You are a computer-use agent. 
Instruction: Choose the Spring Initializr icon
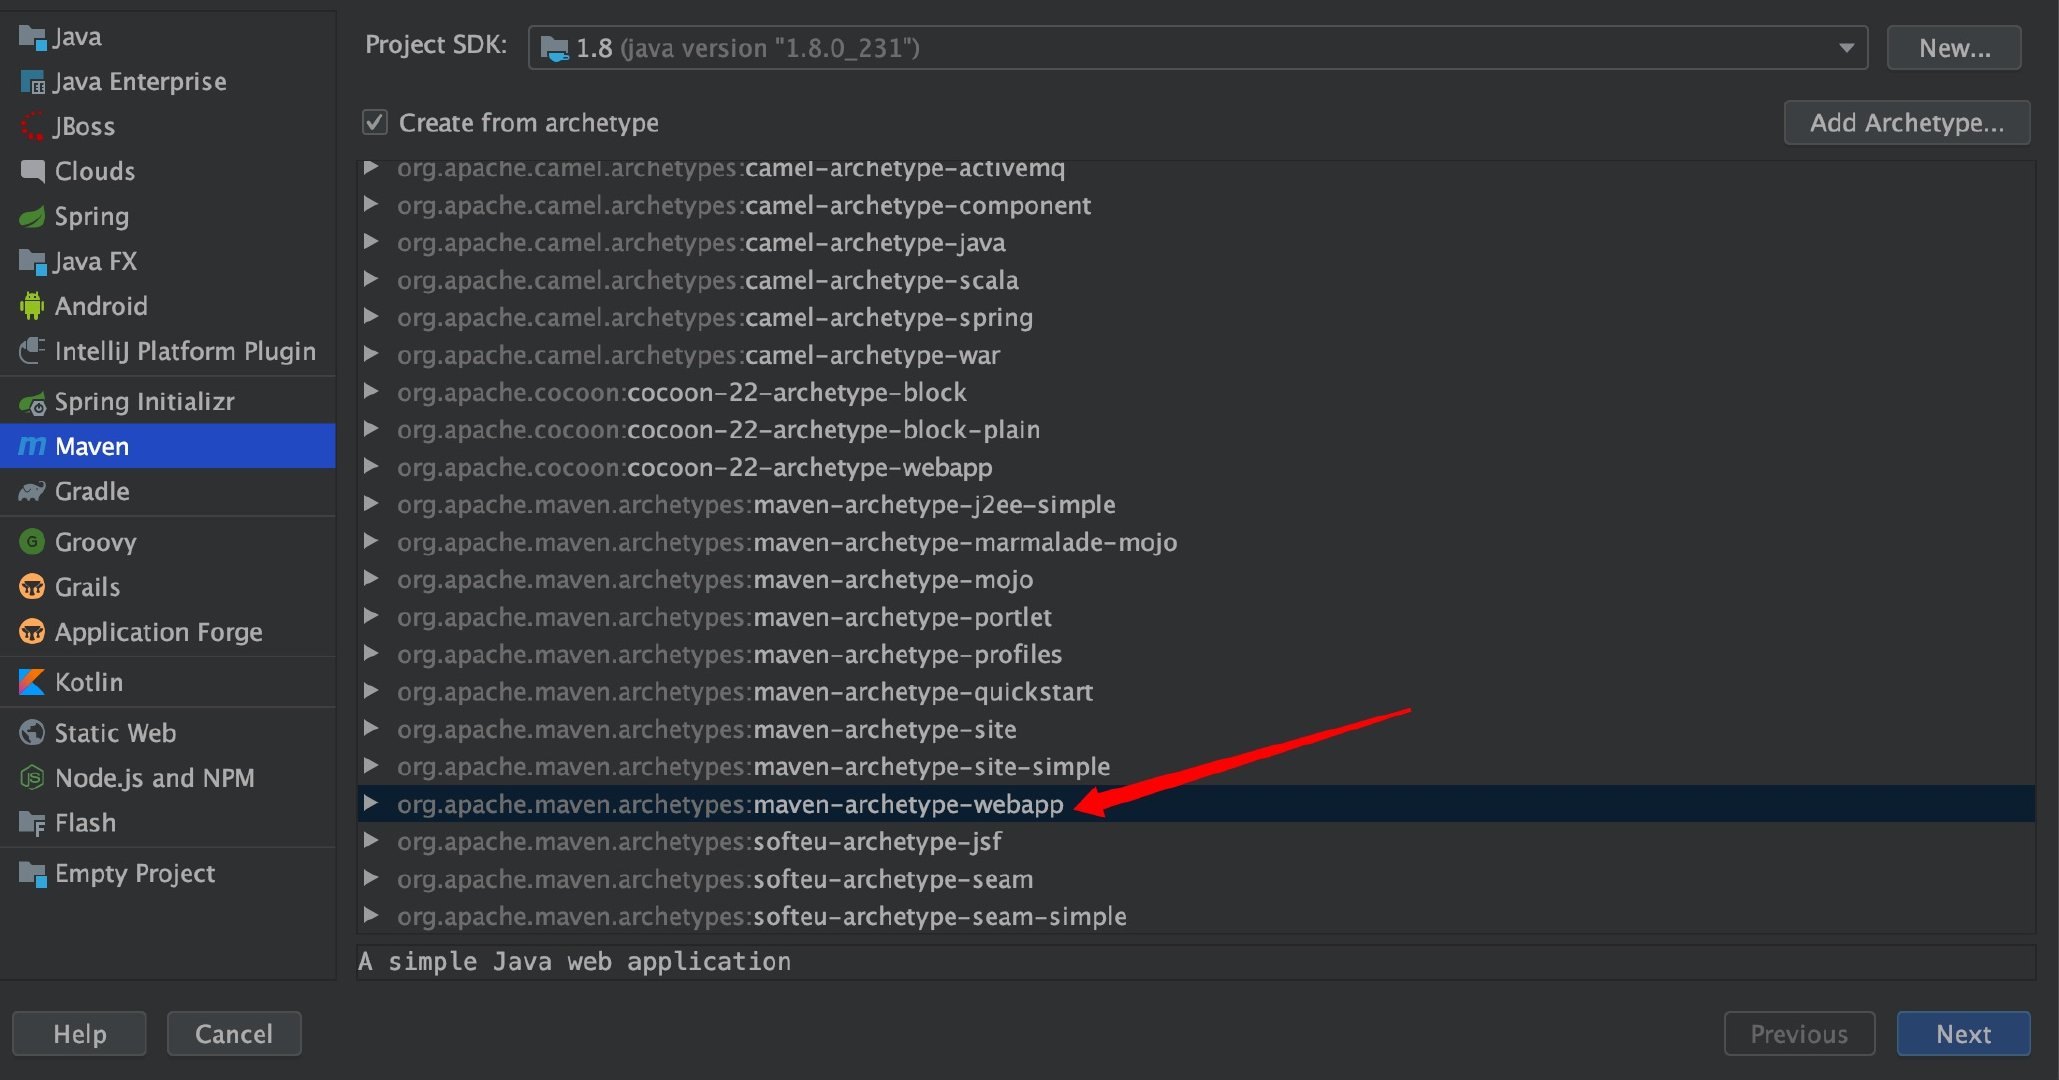(x=32, y=402)
